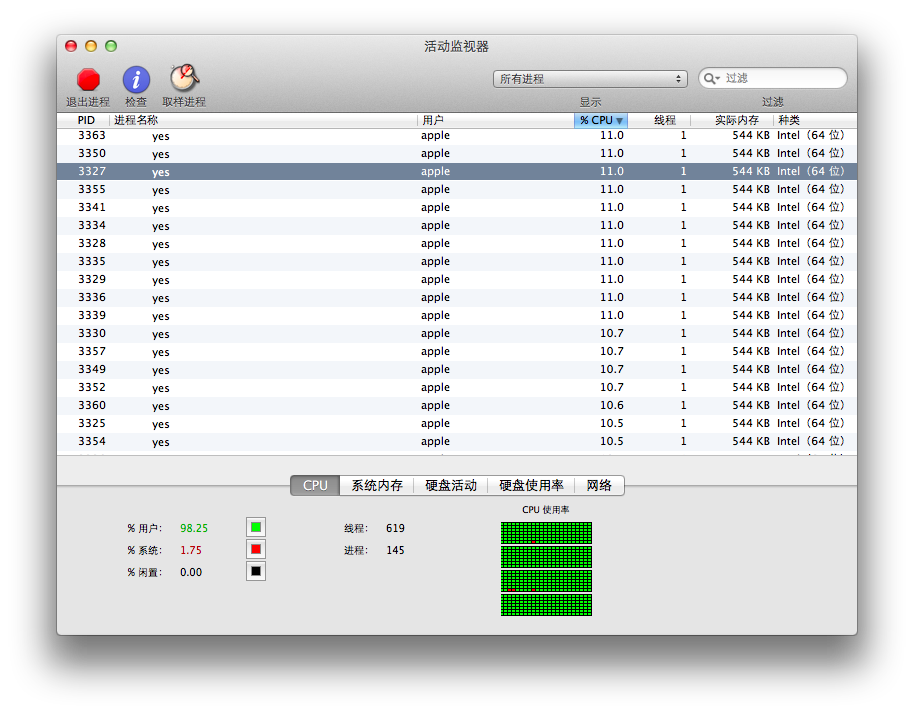Sort by the PID column header
Screen dimensions: 914x714
point(86,120)
